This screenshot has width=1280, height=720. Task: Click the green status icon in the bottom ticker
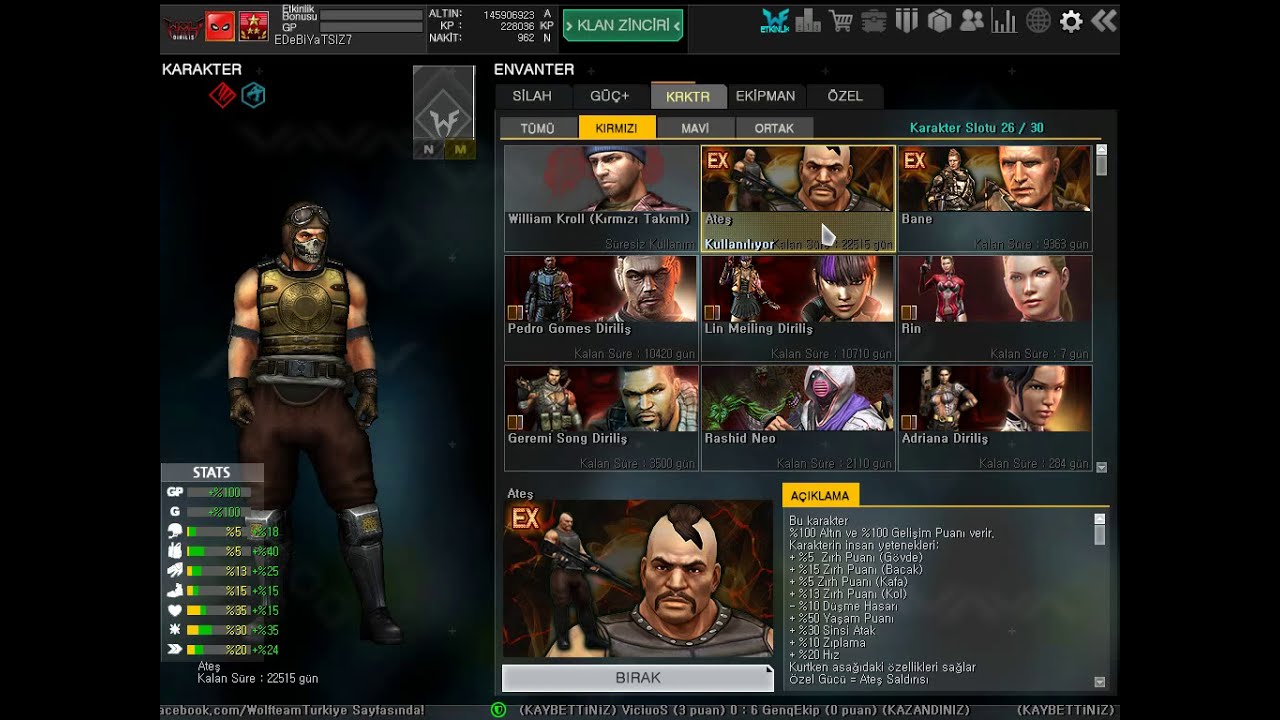point(498,710)
